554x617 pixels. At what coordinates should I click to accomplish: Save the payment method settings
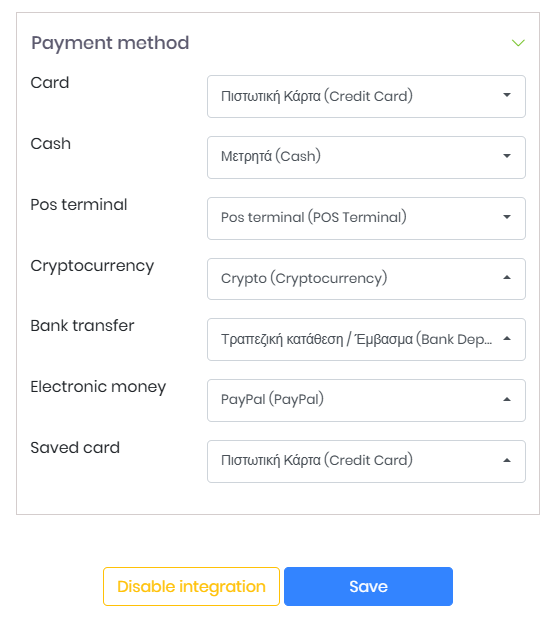click(x=368, y=586)
